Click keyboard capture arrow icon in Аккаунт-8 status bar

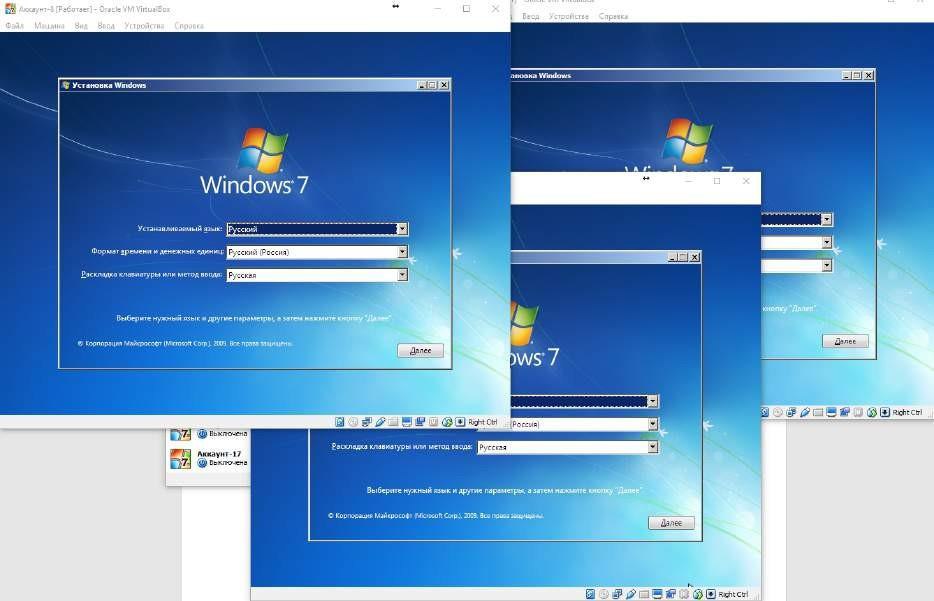click(x=459, y=422)
